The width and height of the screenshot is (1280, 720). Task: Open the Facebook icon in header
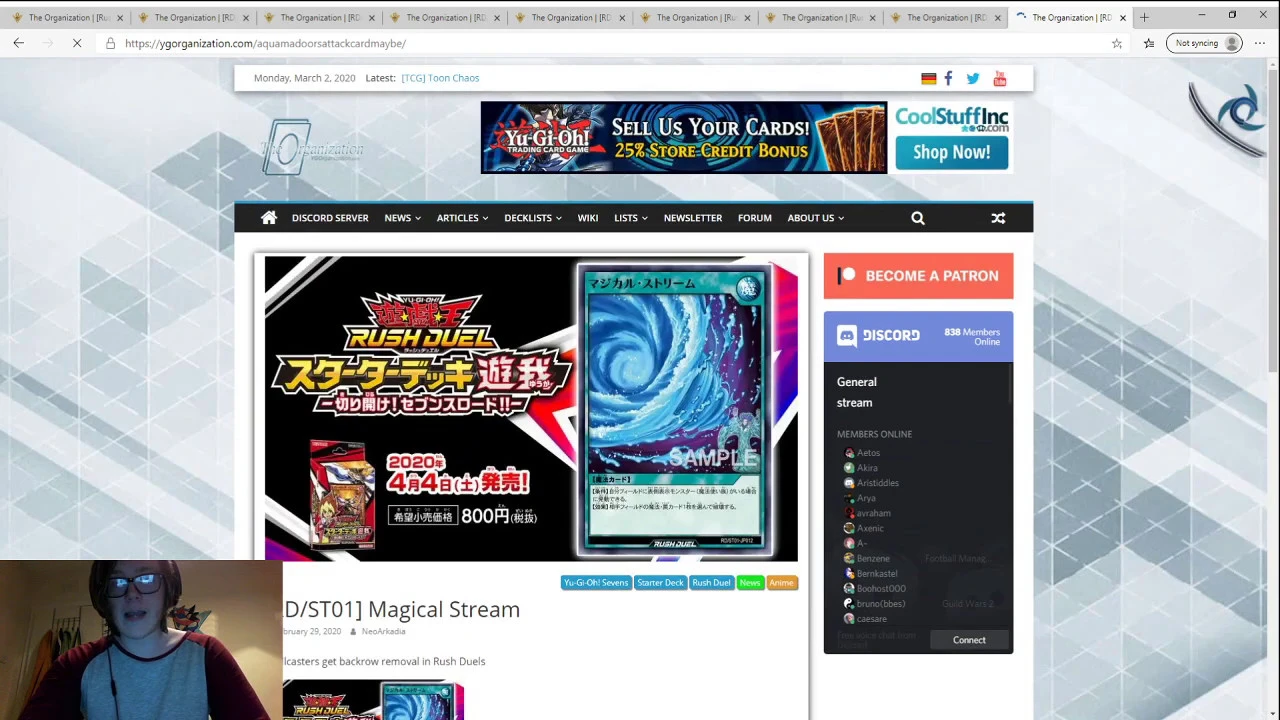point(948,78)
